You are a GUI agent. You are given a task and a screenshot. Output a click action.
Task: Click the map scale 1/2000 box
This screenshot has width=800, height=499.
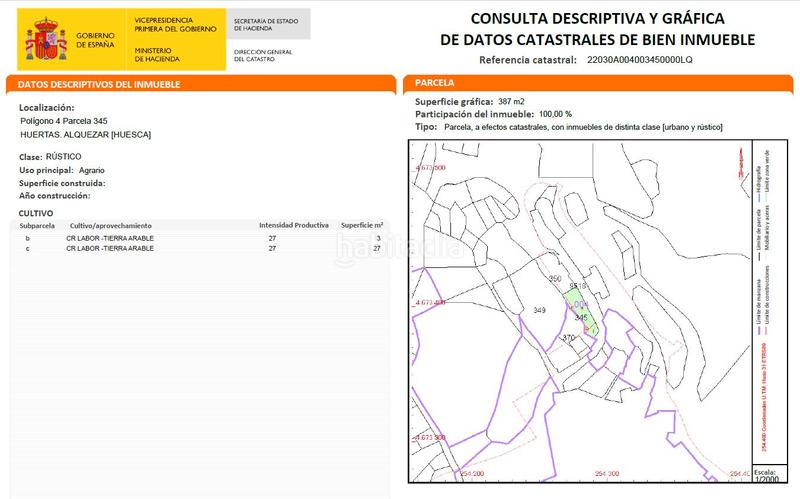tap(766, 476)
